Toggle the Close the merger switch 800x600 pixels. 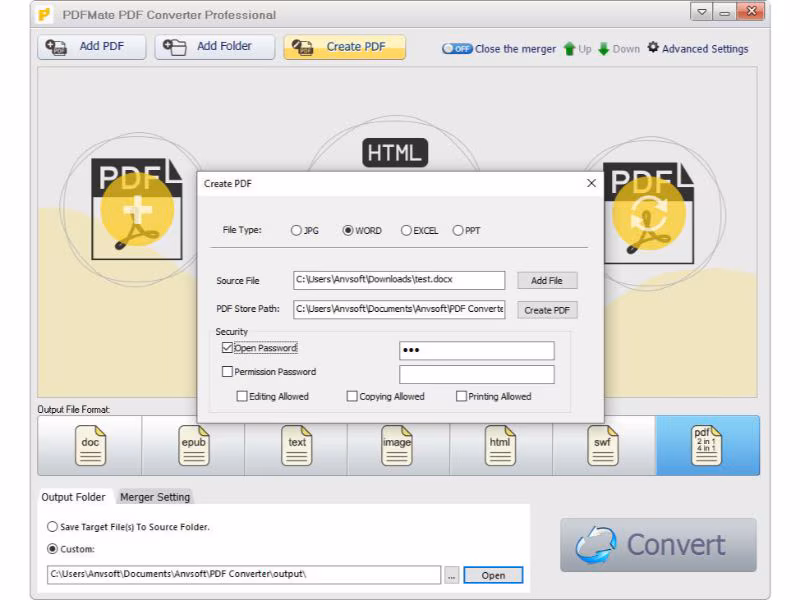[457, 48]
